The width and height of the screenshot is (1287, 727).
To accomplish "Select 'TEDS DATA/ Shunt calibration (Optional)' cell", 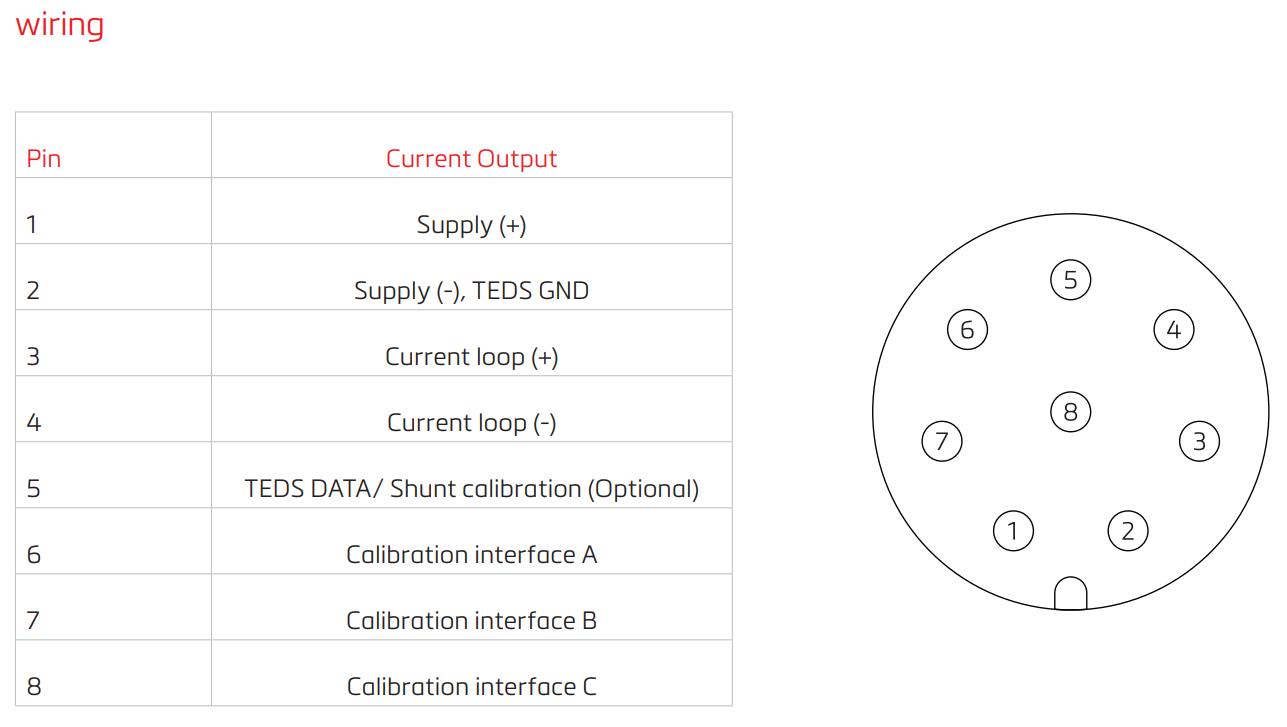I will coord(471,489).
